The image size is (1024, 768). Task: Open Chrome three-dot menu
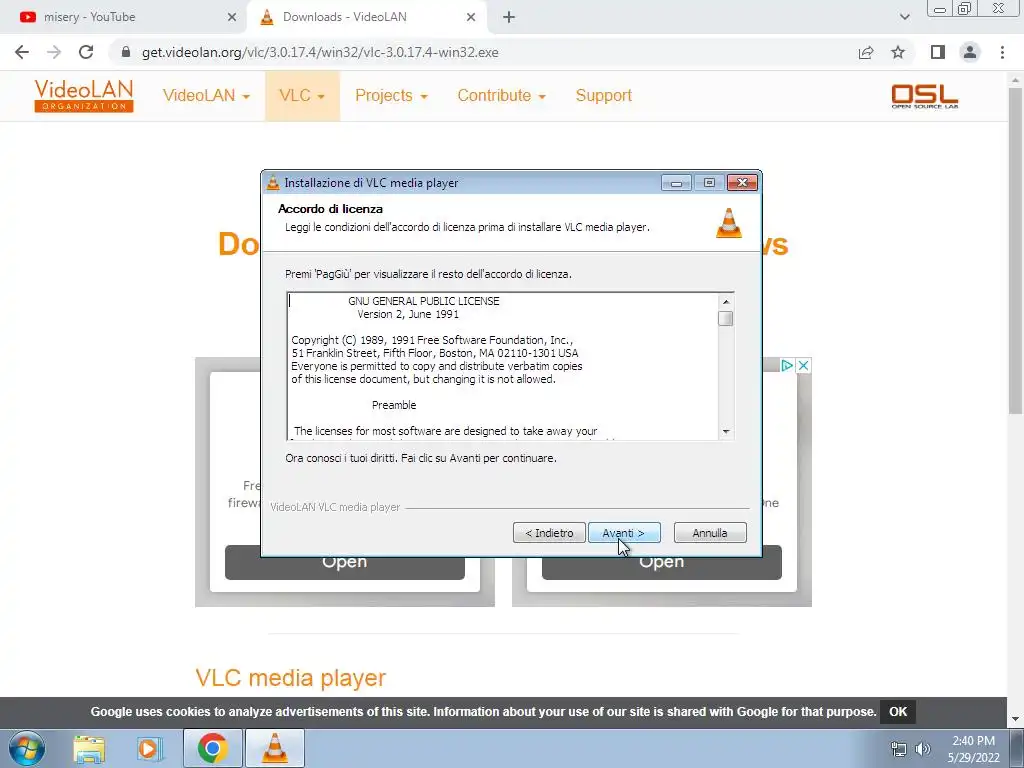(1002, 52)
